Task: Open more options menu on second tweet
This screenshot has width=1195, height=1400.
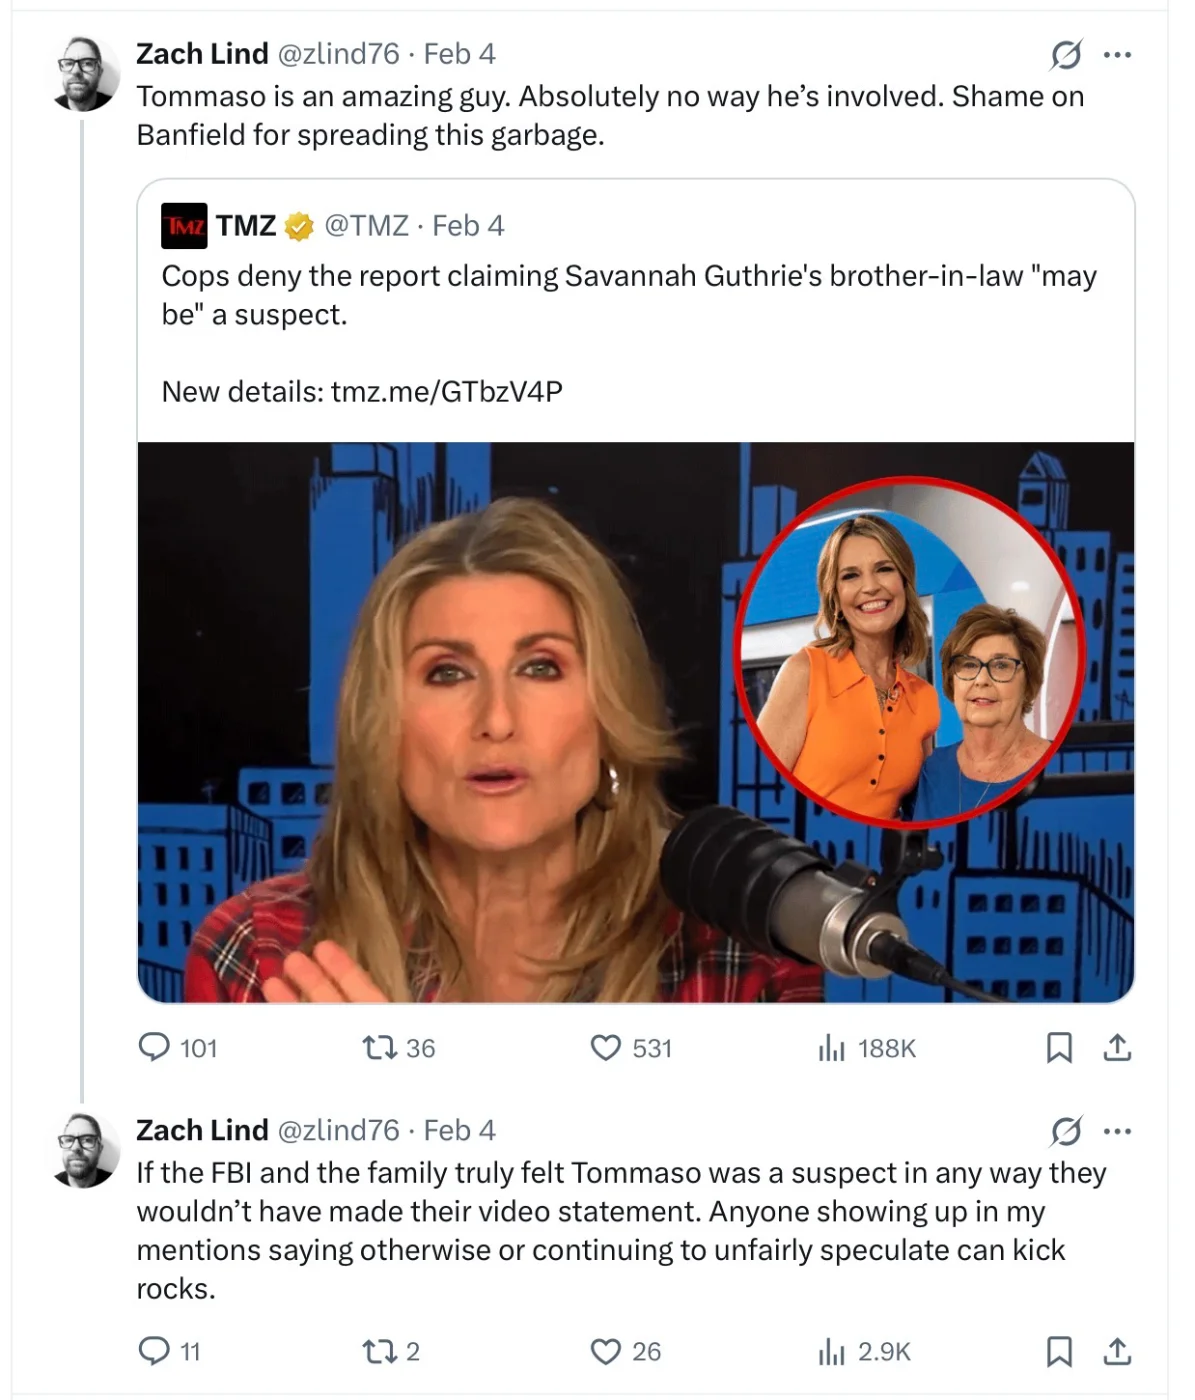Action: [1117, 1131]
